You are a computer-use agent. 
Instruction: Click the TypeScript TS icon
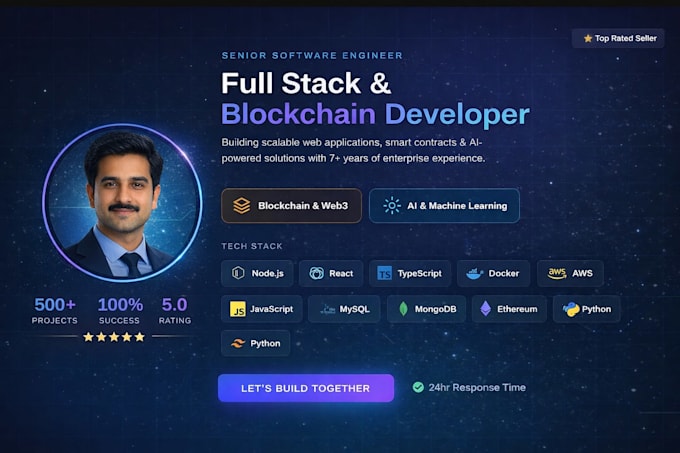click(x=385, y=273)
